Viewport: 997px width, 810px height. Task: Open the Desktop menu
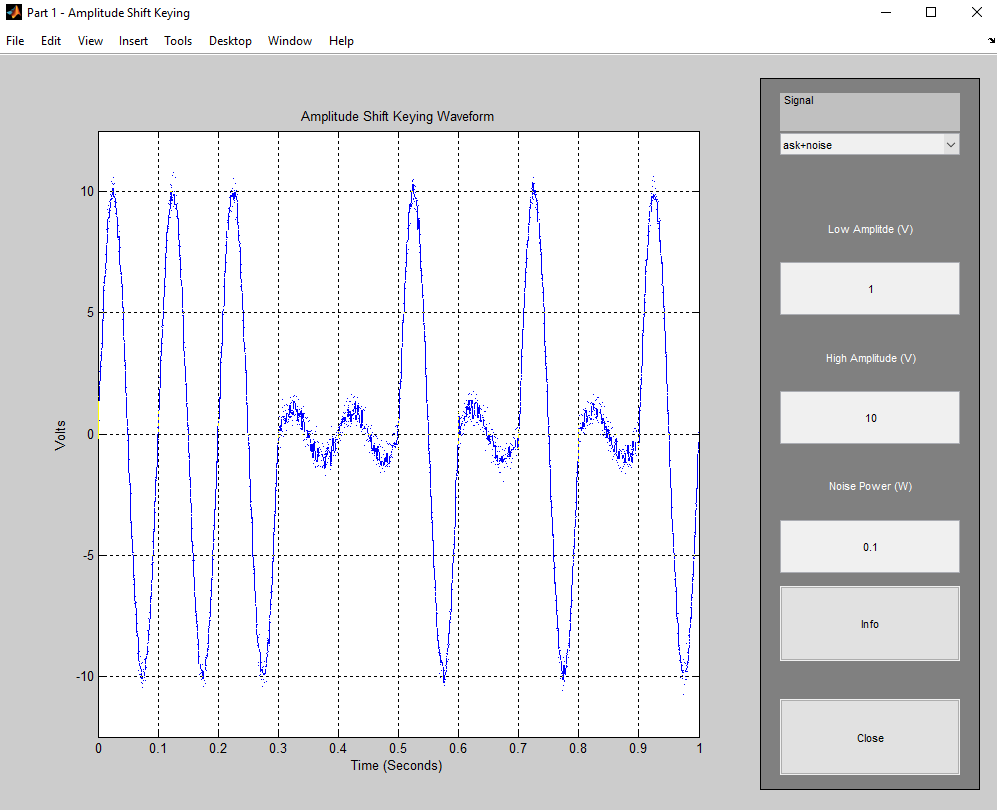[230, 41]
